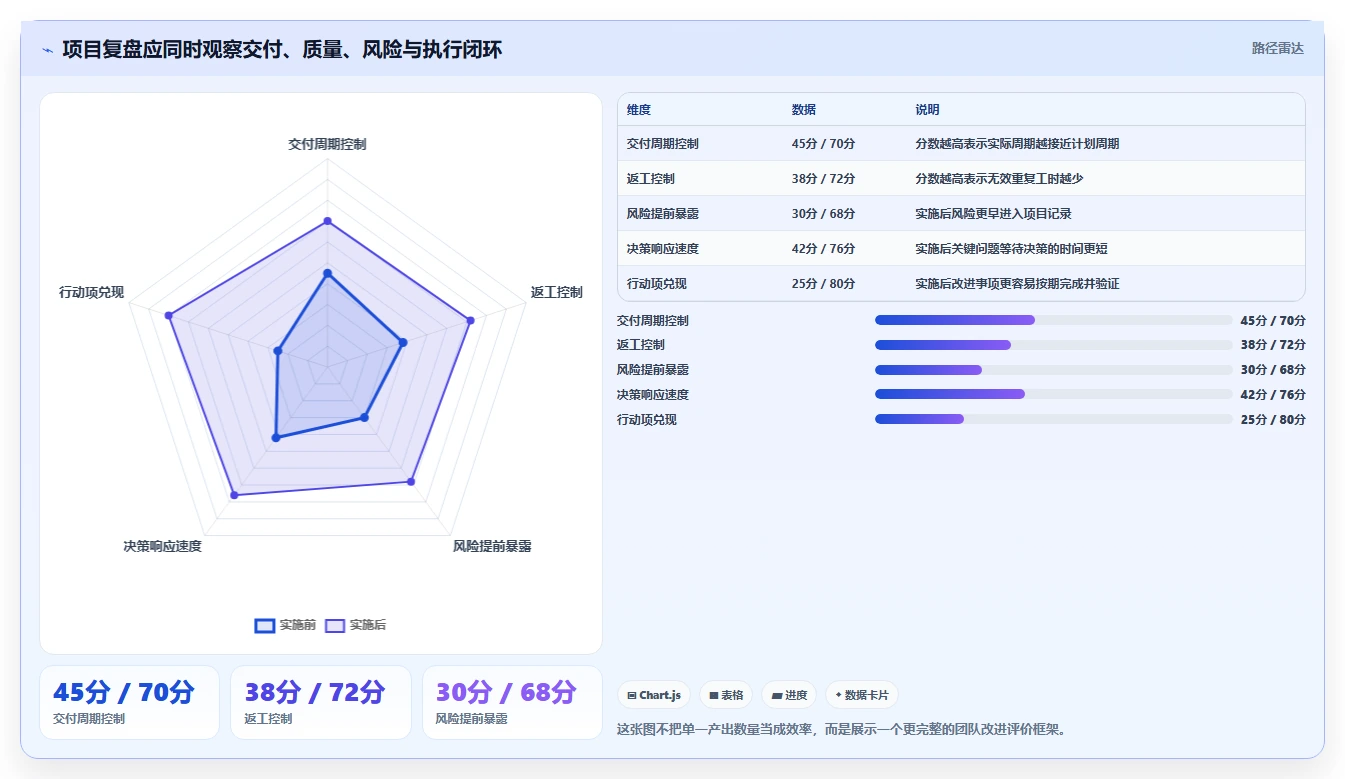
Task: Click the 决策响应速度 progress bar
Action: [x=1053, y=395]
